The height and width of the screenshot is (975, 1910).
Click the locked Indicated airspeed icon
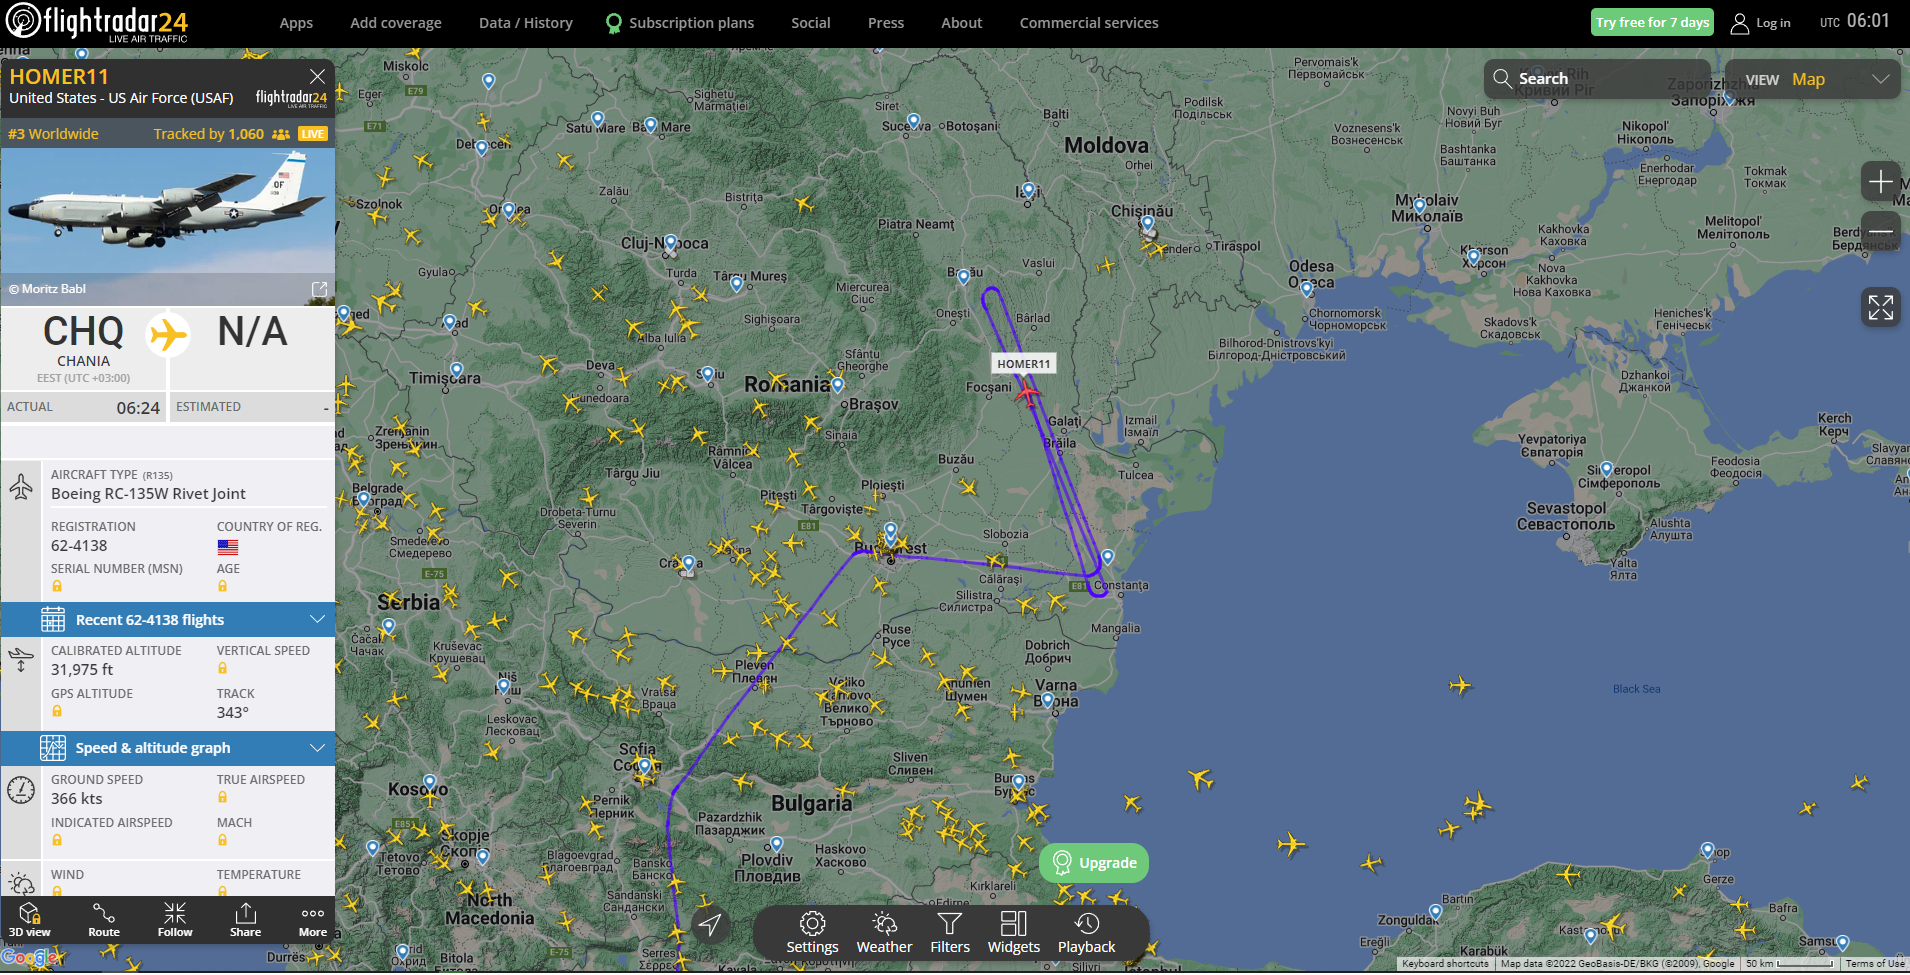[x=57, y=841]
